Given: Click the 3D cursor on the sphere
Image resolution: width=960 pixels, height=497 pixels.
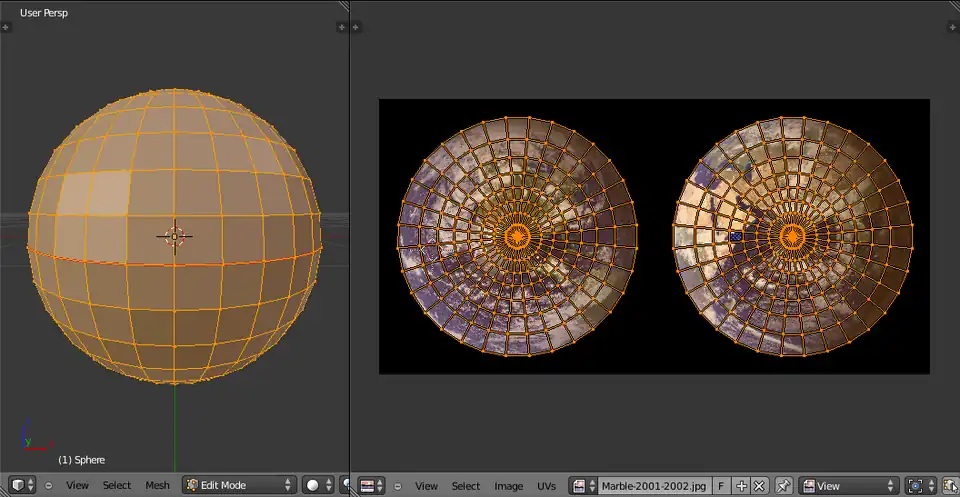Looking at the screenshot, I should 174,236.
